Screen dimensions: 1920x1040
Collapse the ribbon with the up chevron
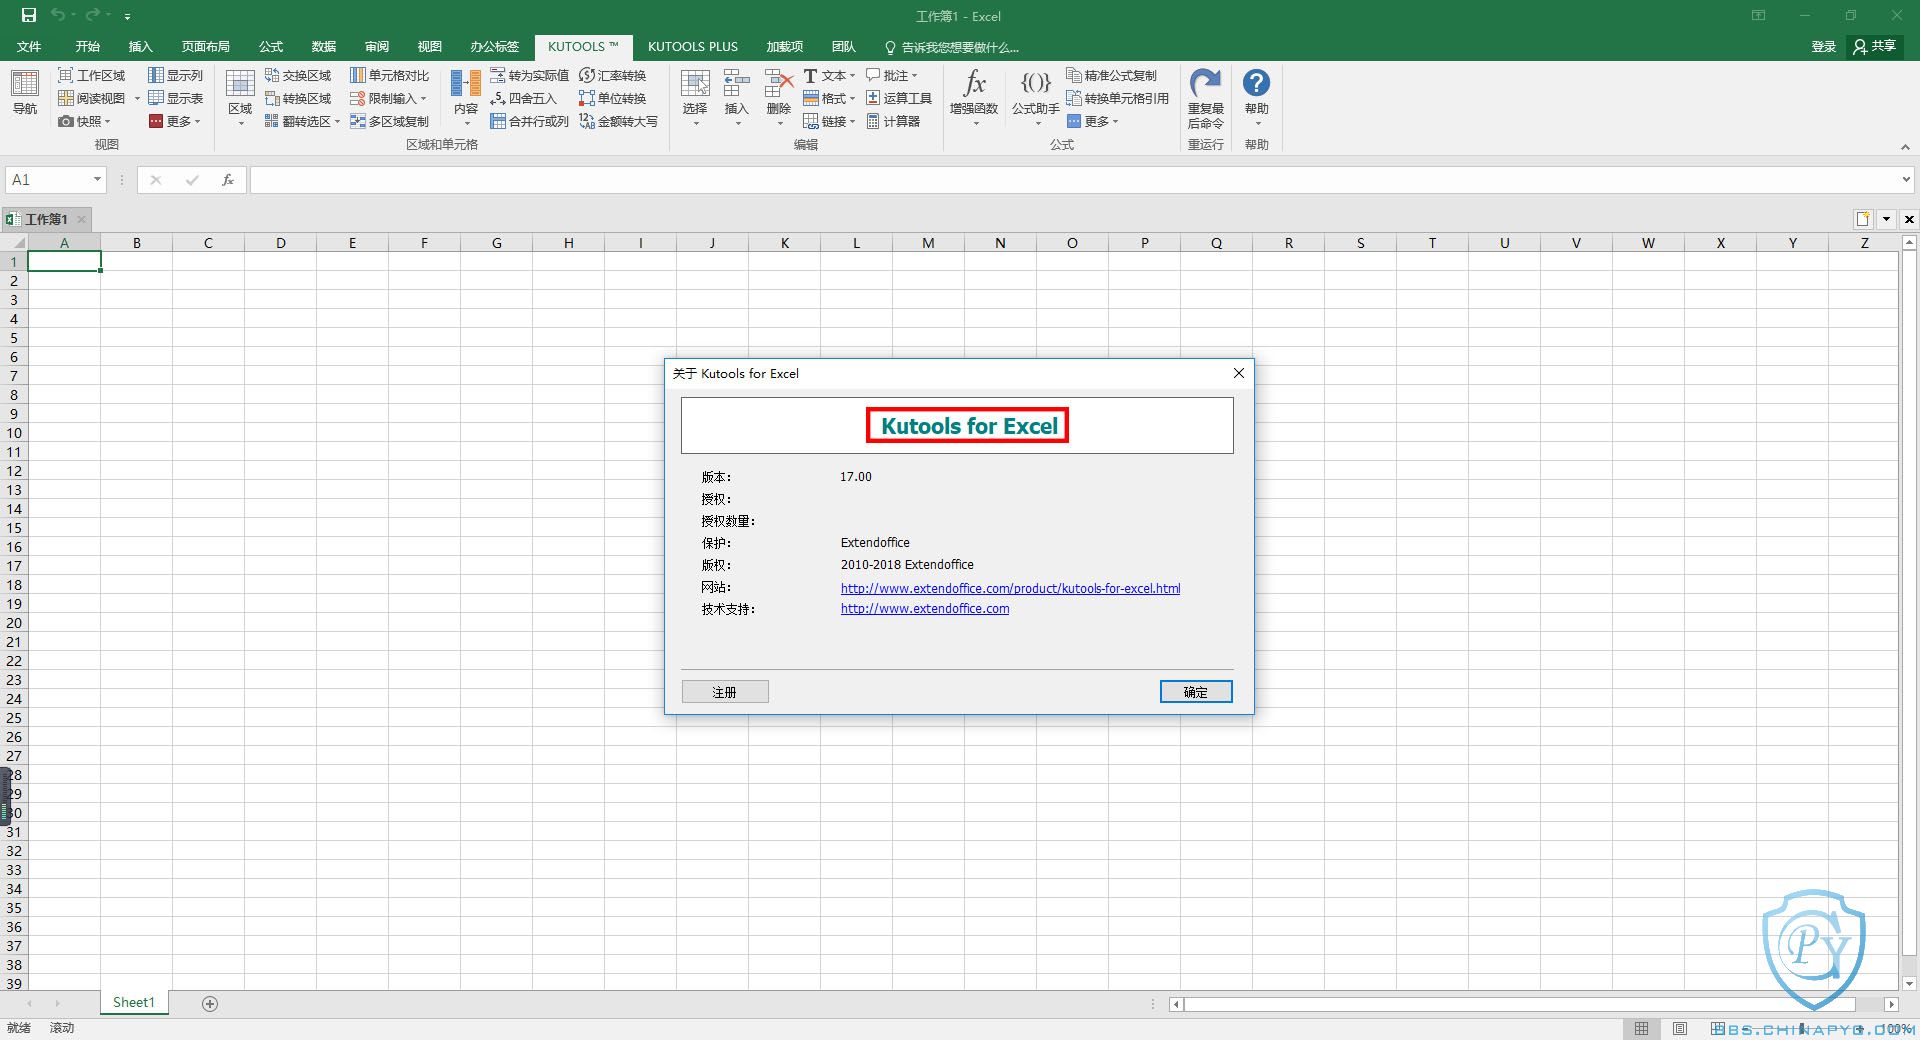[1905, 147]
